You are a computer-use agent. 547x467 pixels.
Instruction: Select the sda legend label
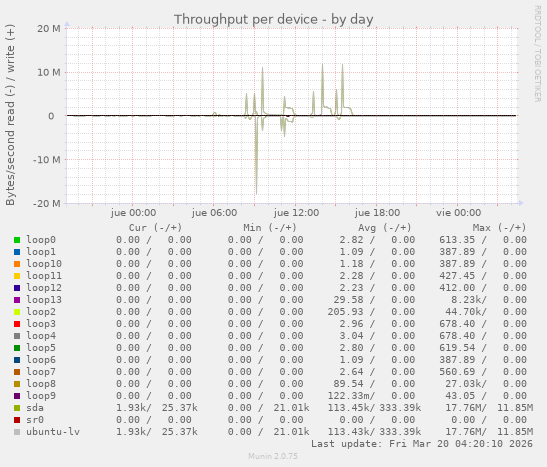35,408
